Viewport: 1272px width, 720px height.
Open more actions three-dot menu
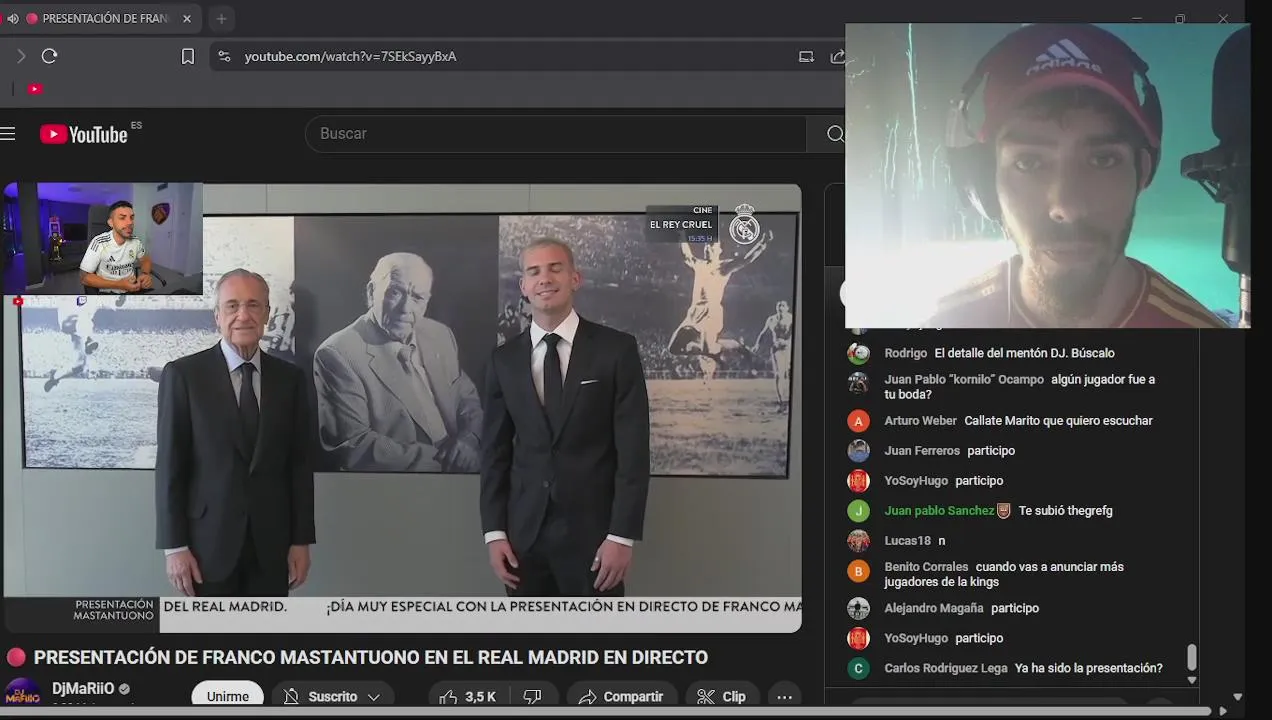[784, 697]
